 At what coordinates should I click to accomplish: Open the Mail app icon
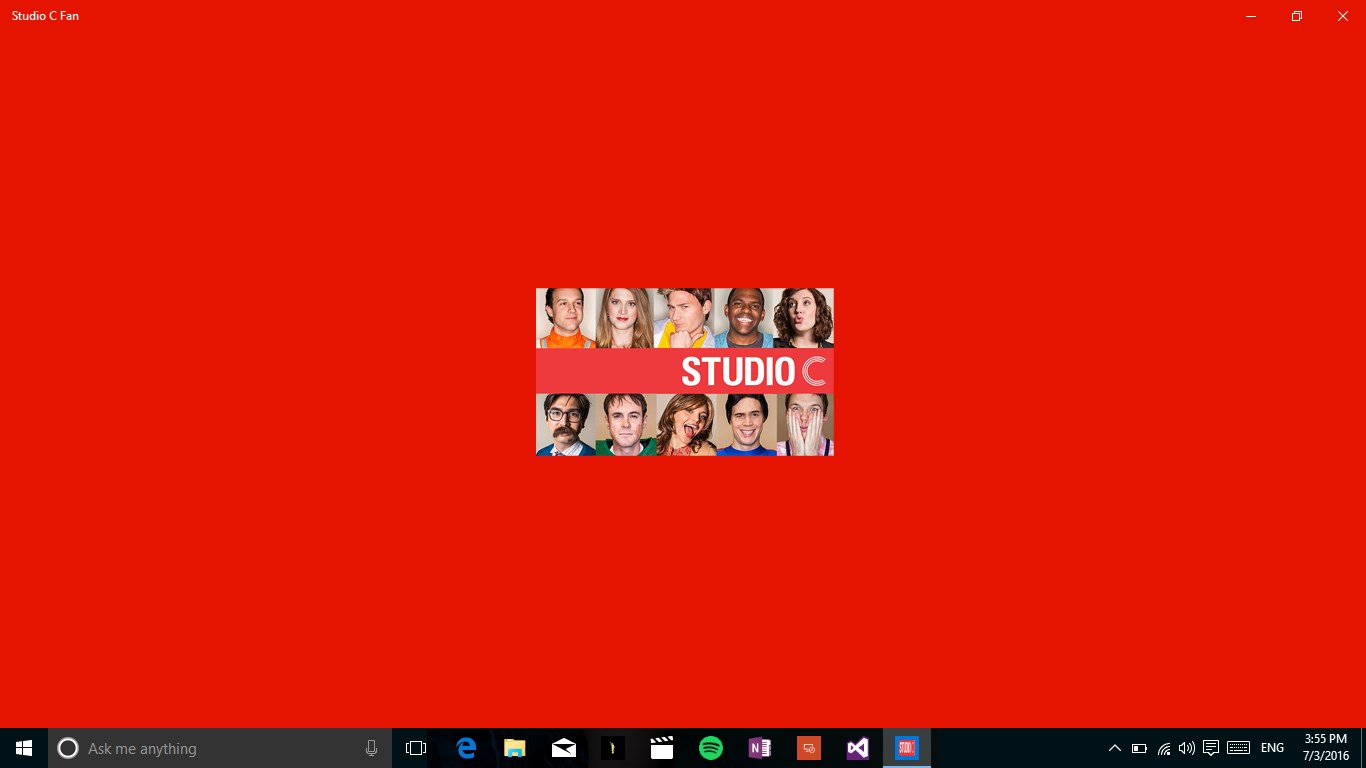click(x=564, y=748)
